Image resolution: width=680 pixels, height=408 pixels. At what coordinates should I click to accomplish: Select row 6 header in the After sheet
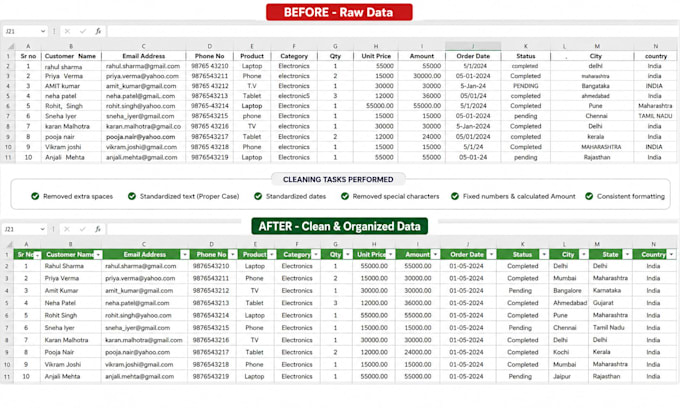(7, 316)
